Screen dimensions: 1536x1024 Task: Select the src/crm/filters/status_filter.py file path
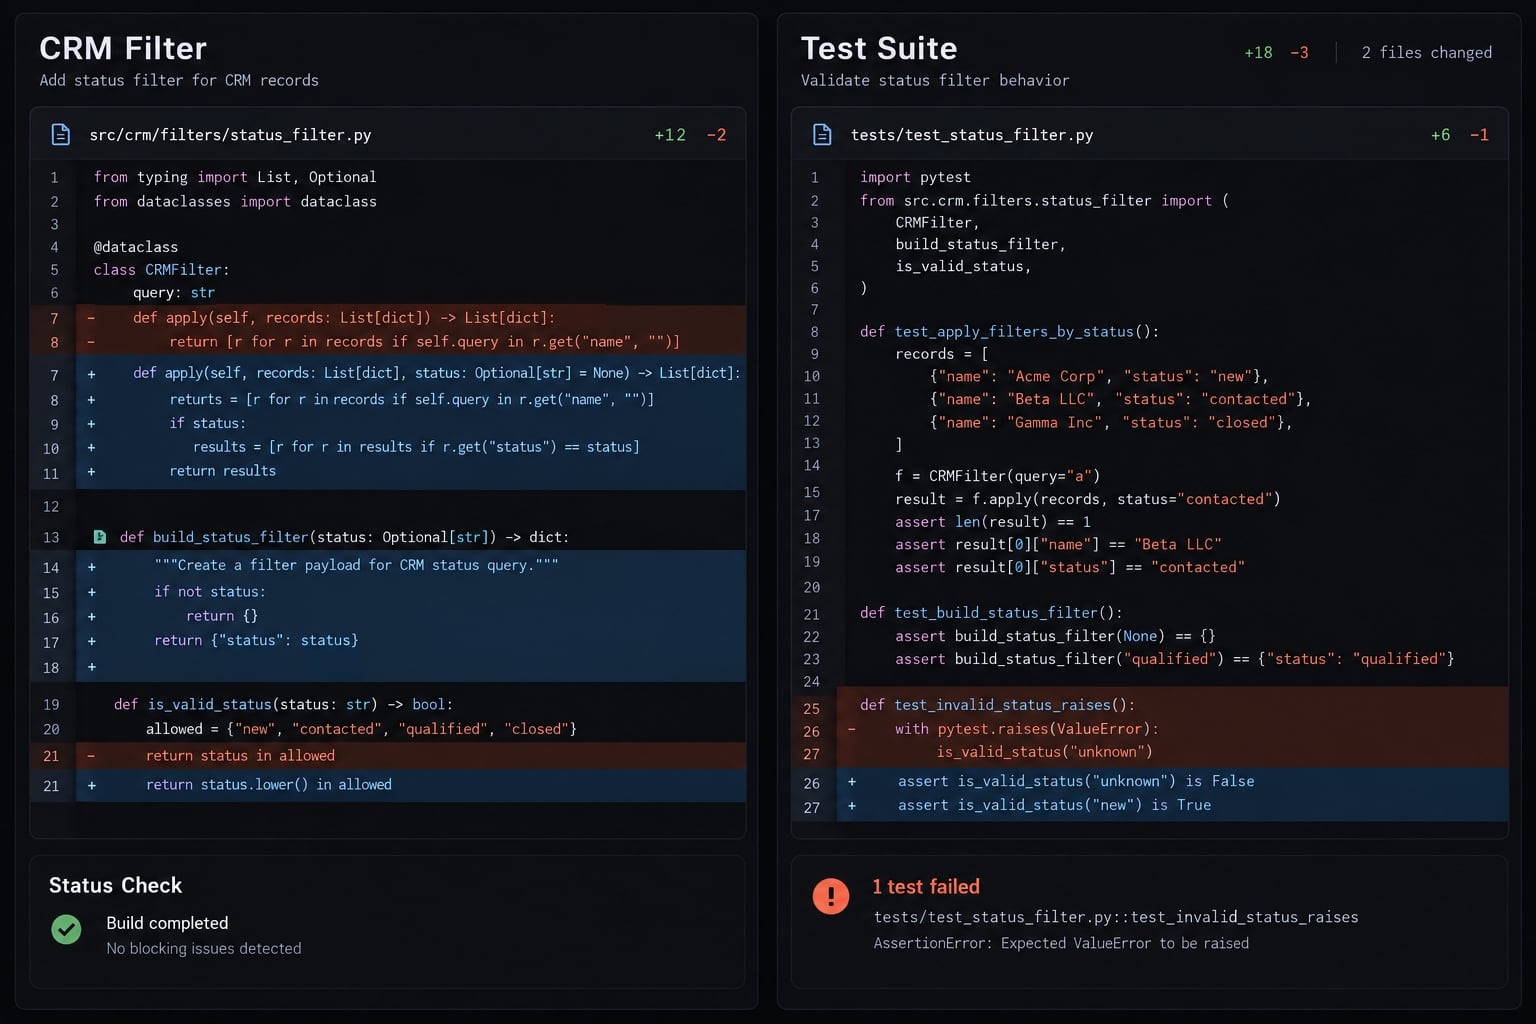(x=230, y=135)
